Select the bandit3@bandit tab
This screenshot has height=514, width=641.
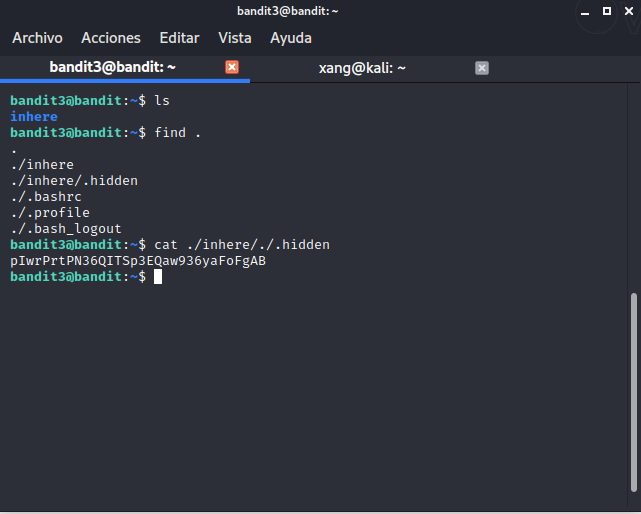pos(112,67)
